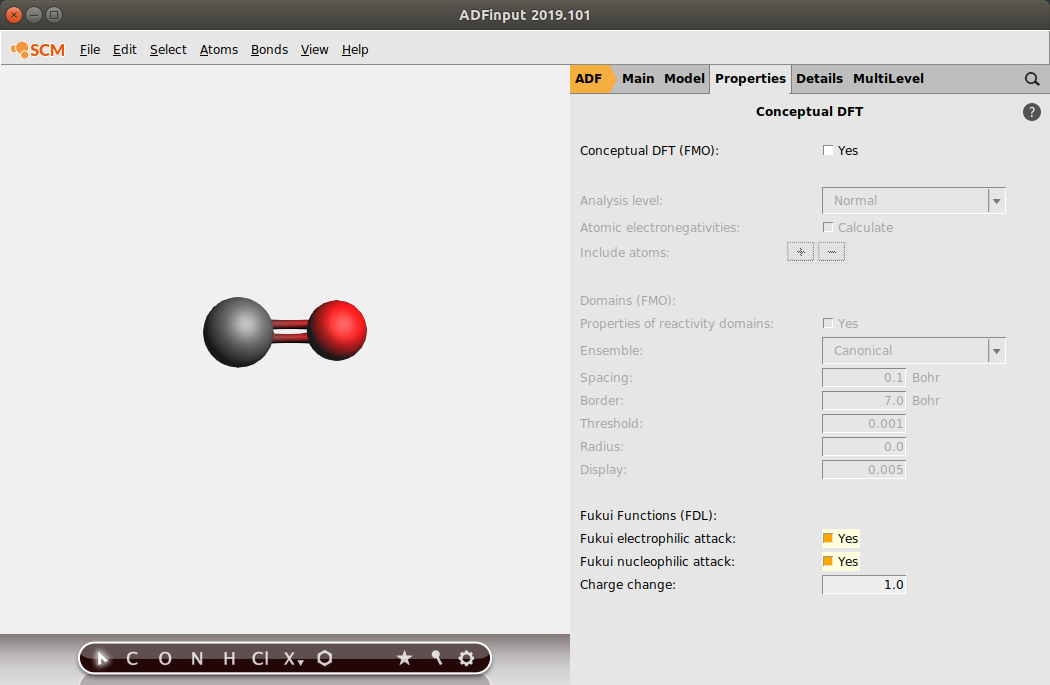Open the Help menu
This screenshot has width=1050, height=685.
pyautogui.click(x=355, y=50)
